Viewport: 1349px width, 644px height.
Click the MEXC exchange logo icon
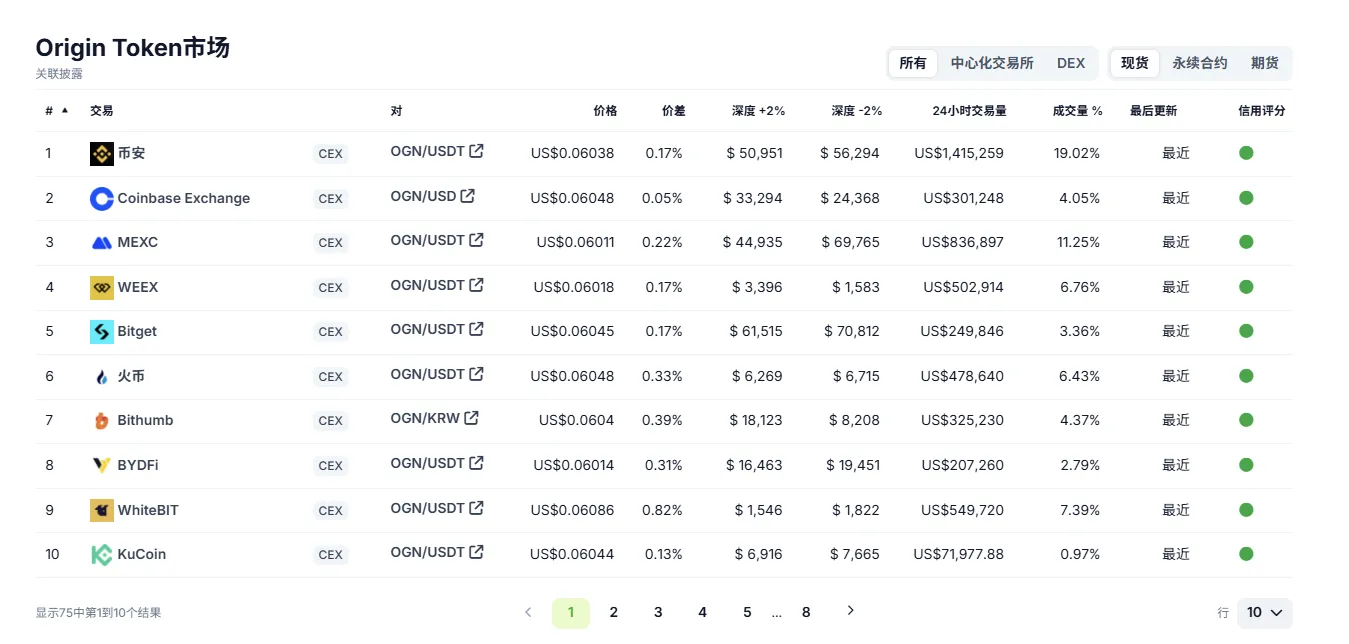click(101, 243)
